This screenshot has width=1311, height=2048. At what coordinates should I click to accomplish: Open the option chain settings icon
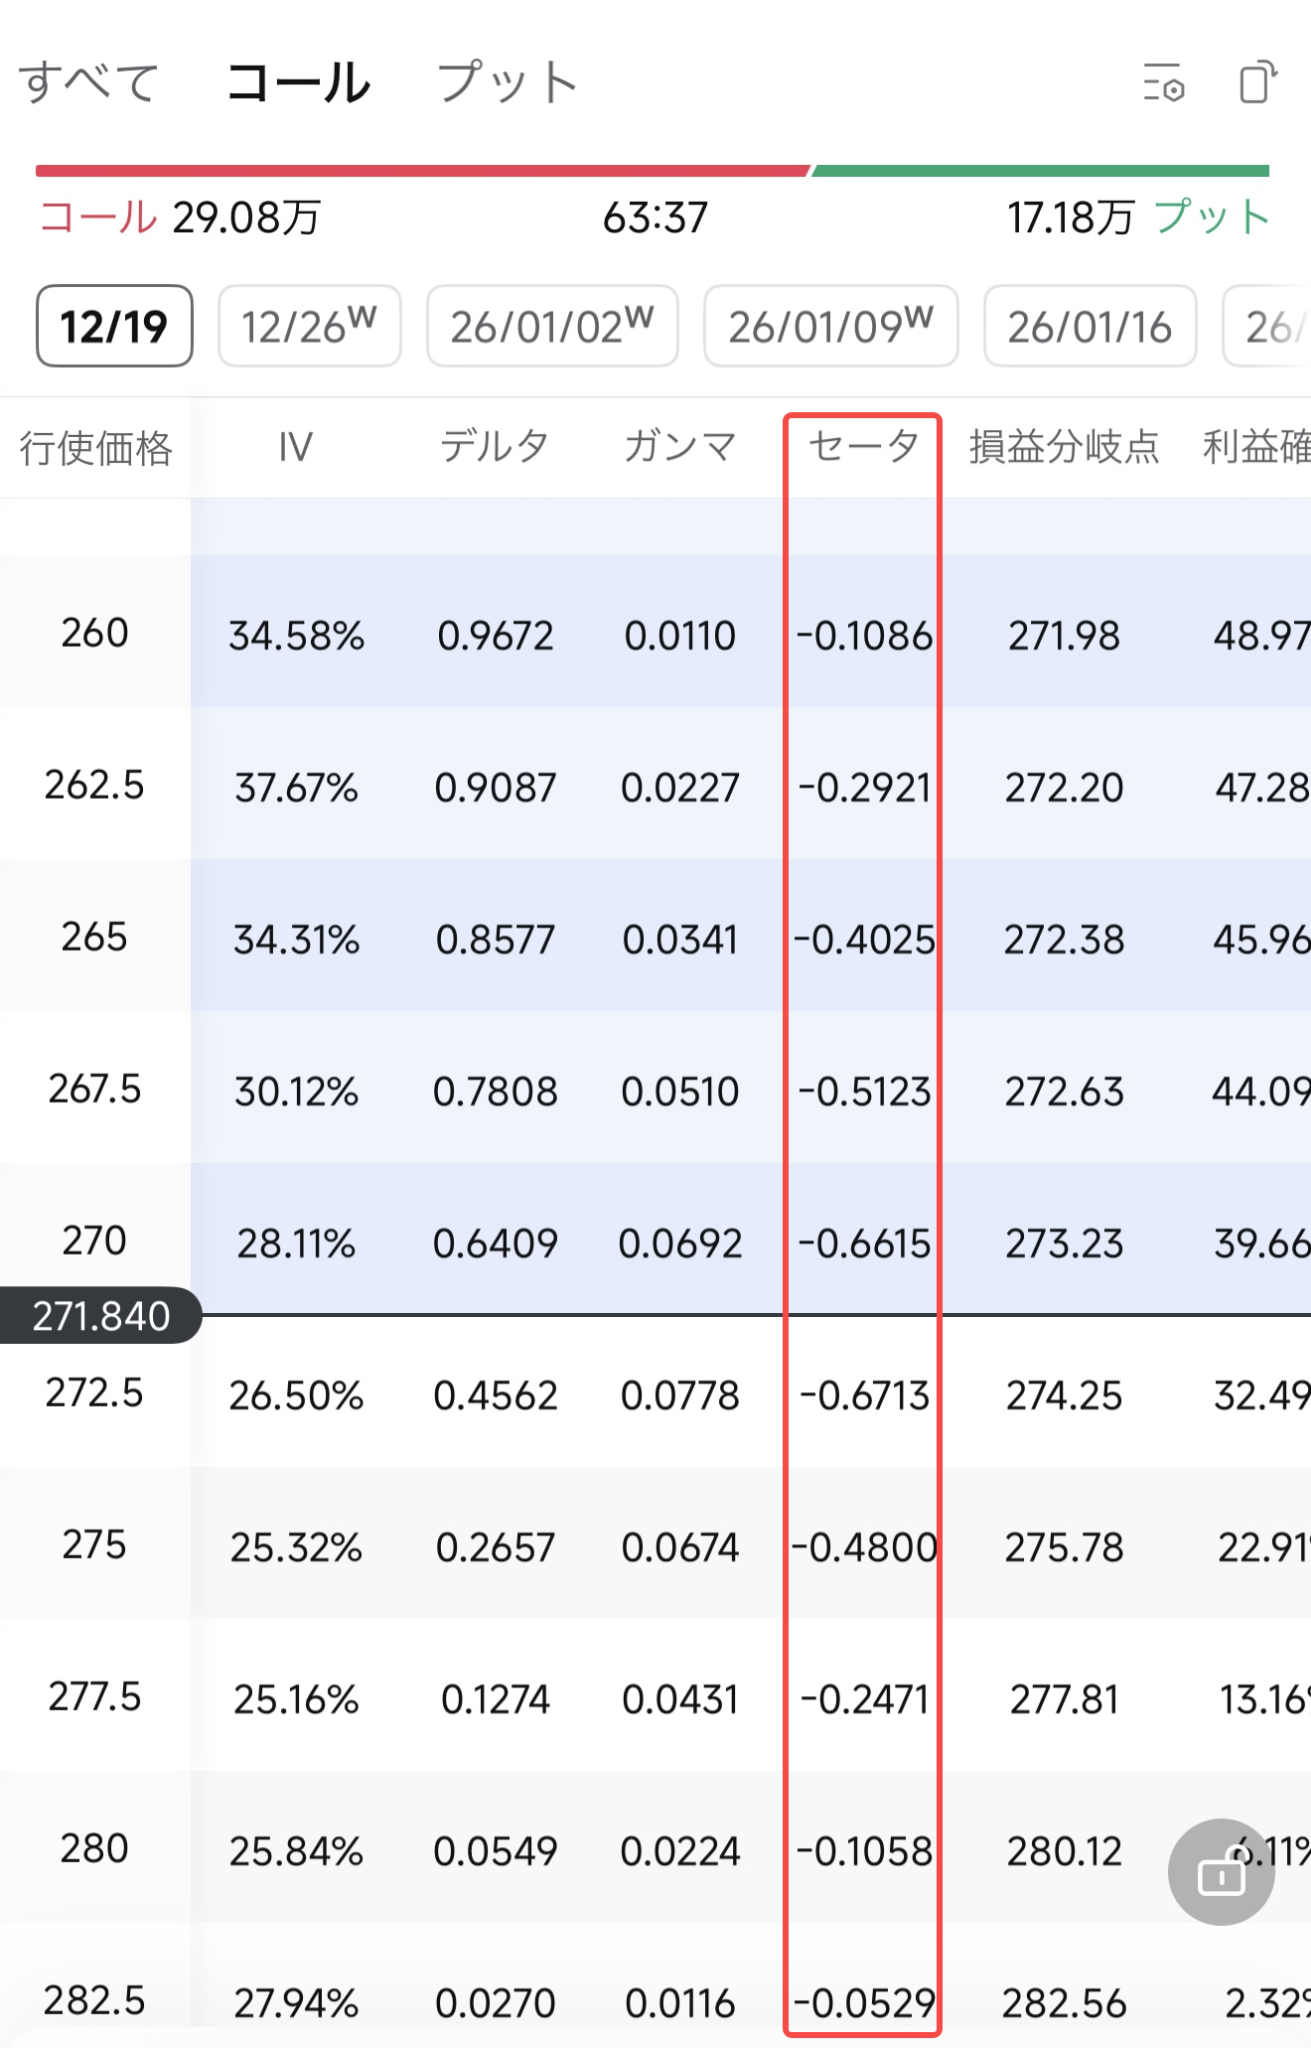(x=1164, y=82)
